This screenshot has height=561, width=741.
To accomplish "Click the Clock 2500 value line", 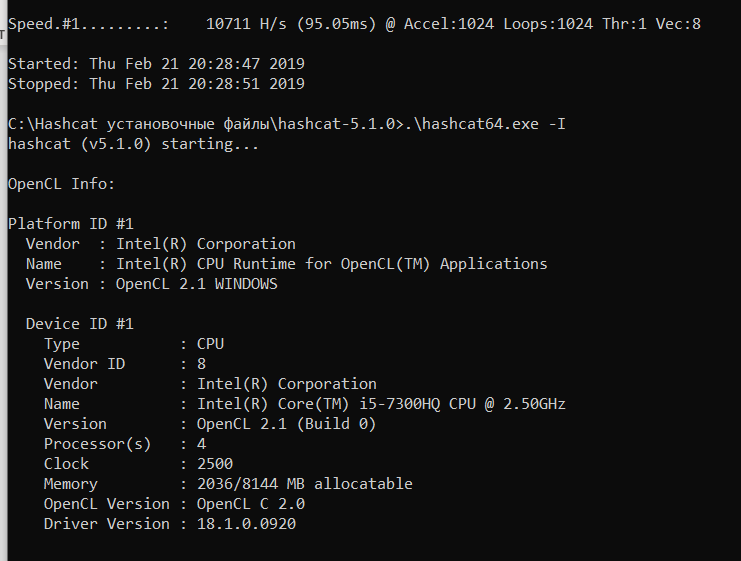I will [138, 464].
